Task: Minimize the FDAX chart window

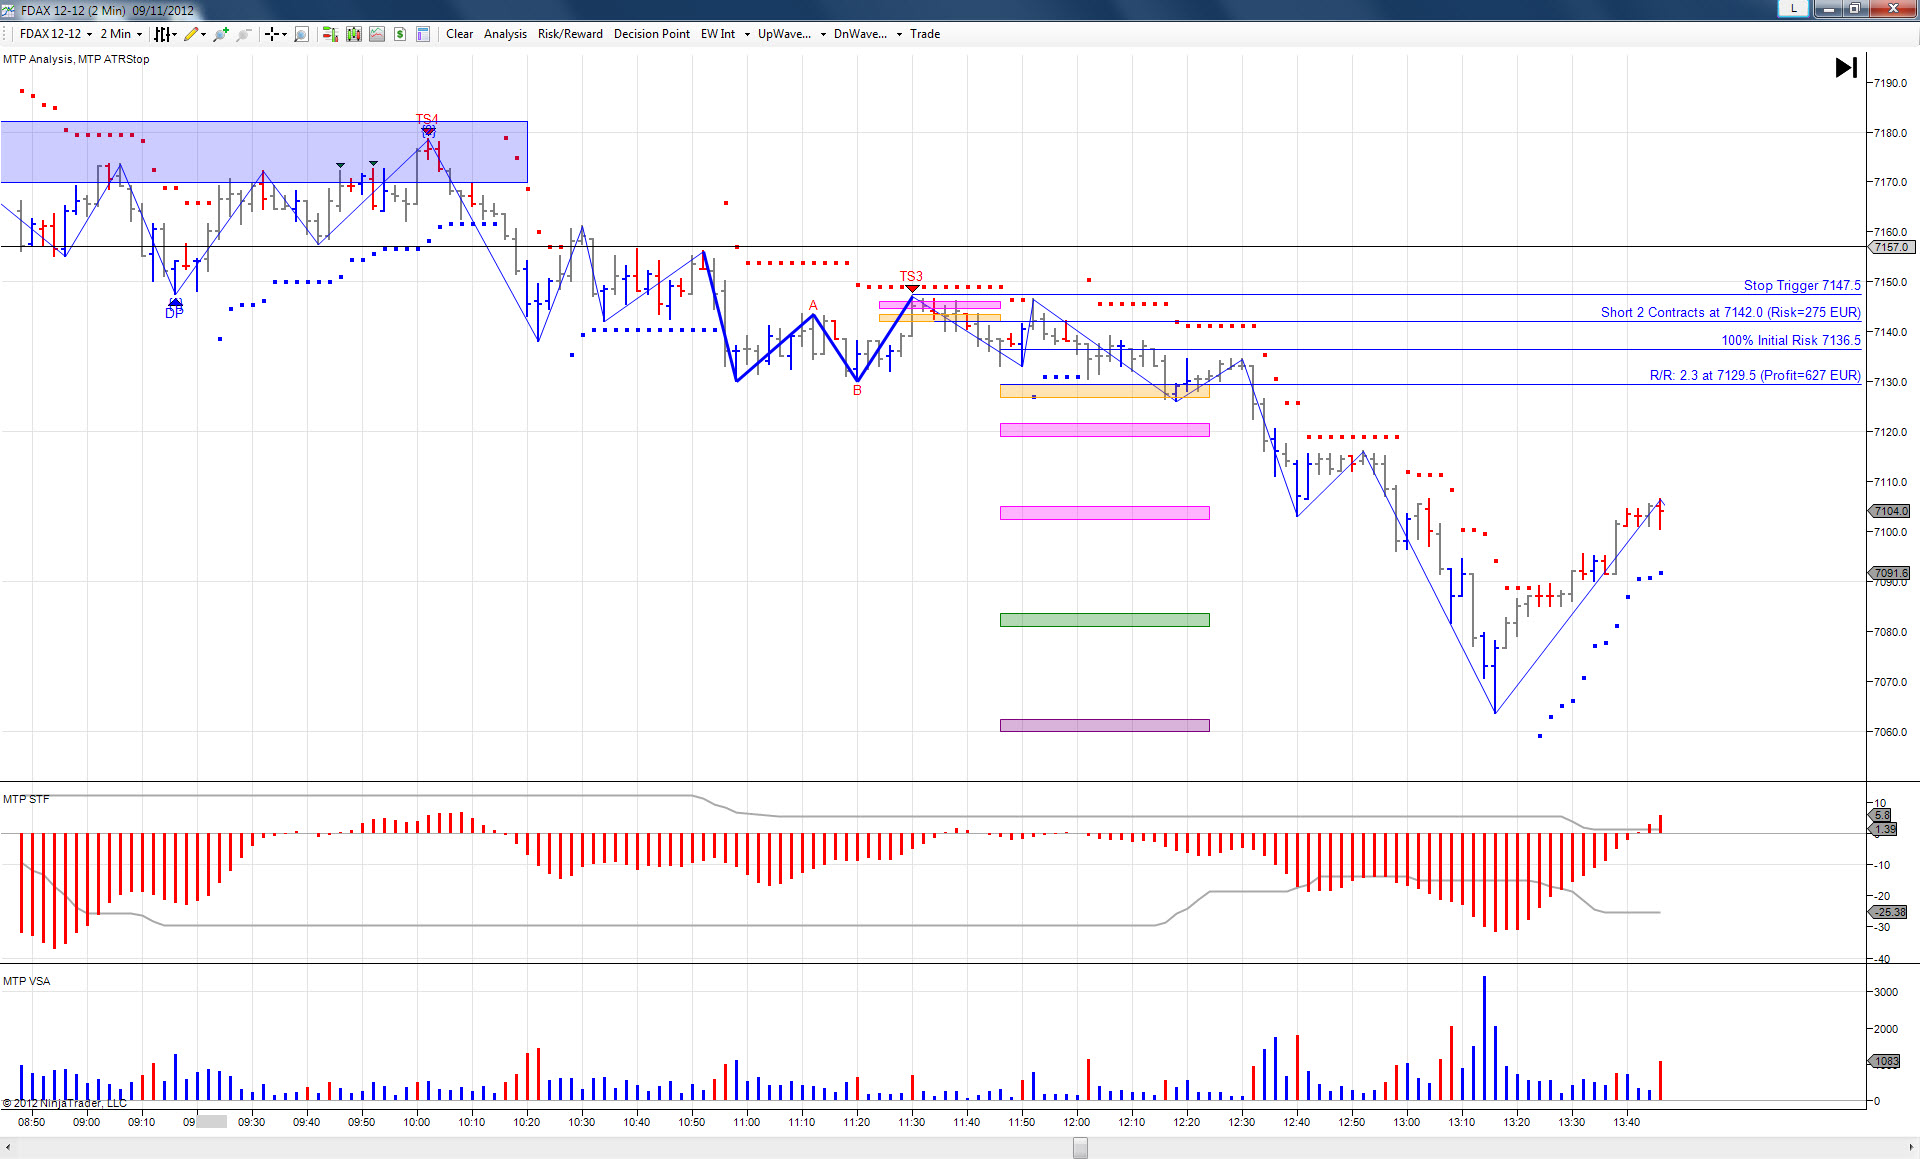Action: pyautogui.click(x=1828, y=8)
